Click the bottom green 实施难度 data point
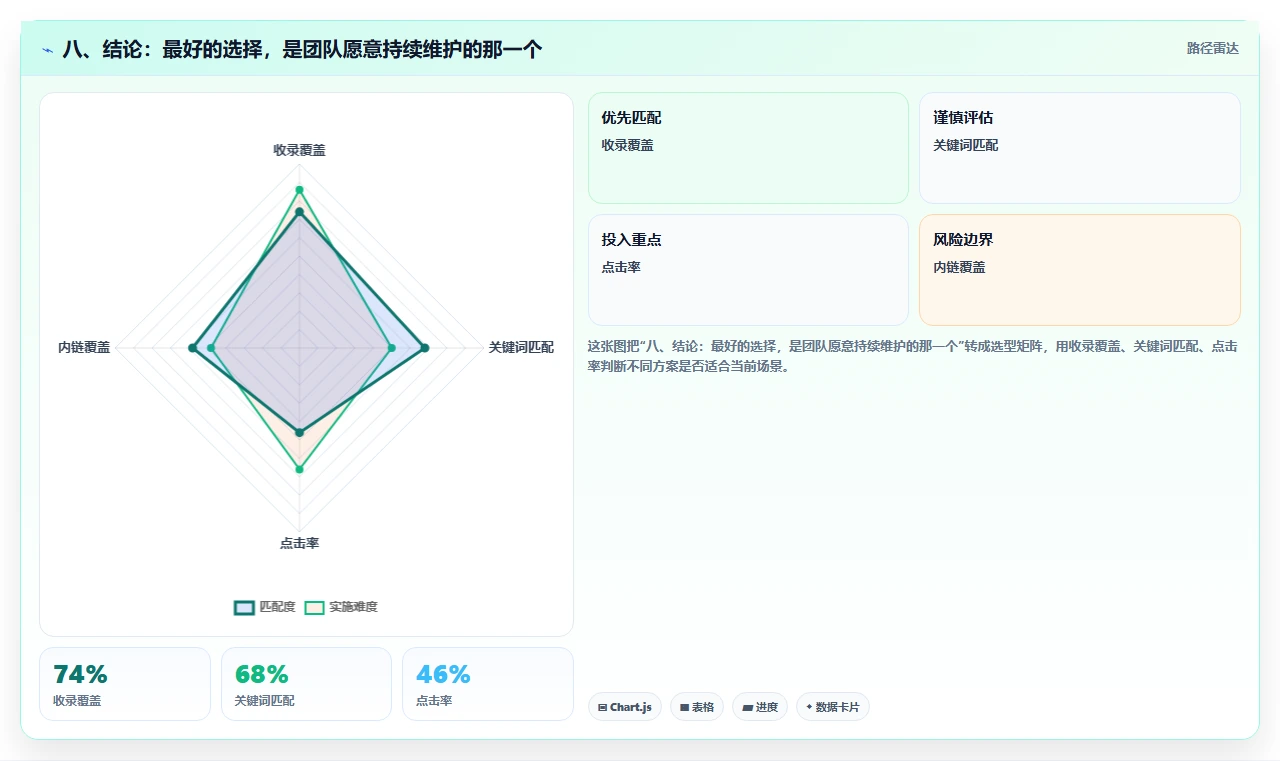1280x761 pixels. (299, 469)
